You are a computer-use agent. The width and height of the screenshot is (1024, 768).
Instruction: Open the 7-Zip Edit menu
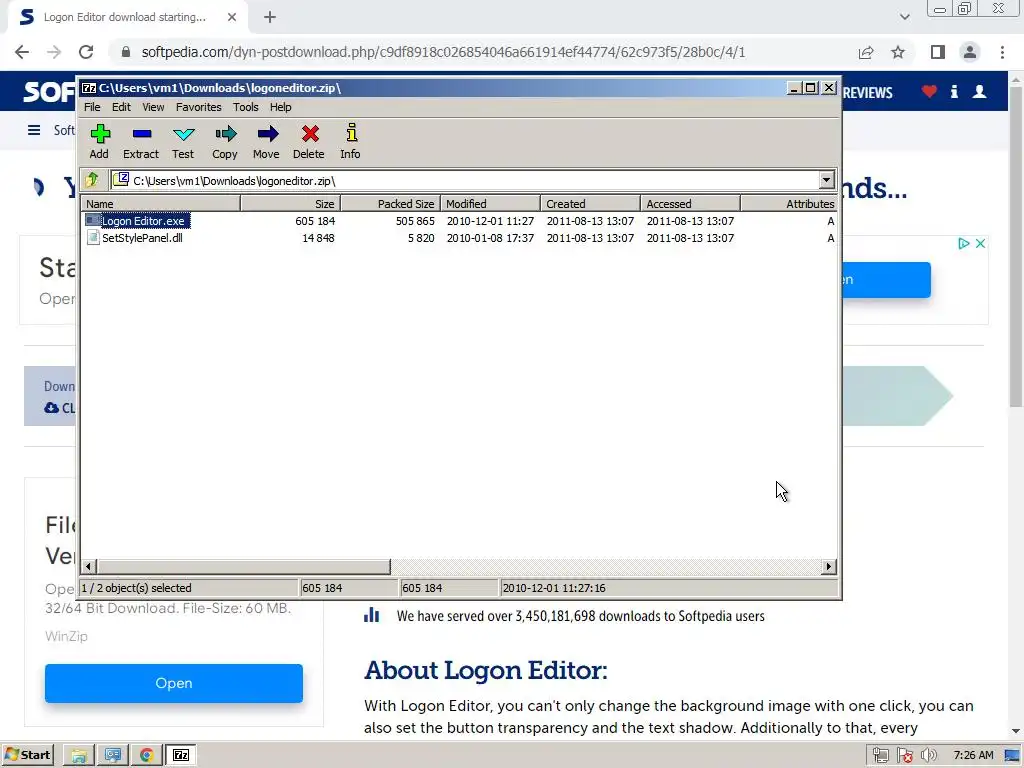tap(121, 107)
